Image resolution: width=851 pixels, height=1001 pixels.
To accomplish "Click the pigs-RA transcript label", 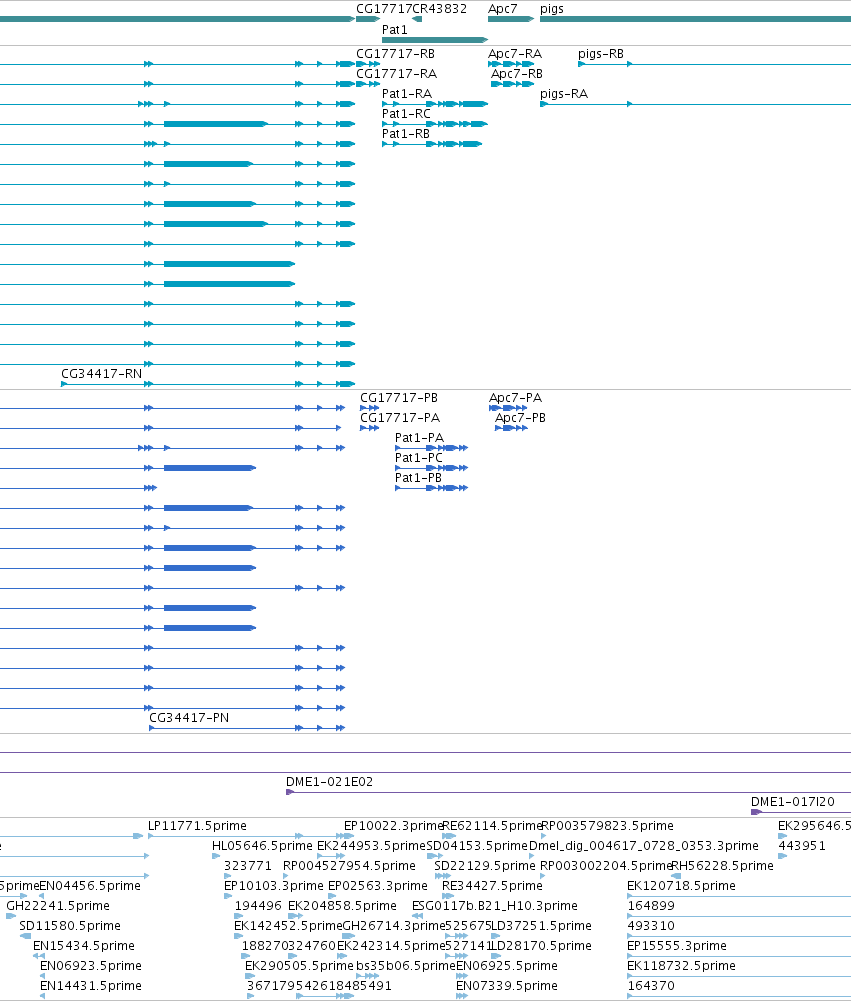I will coord(564,94).
